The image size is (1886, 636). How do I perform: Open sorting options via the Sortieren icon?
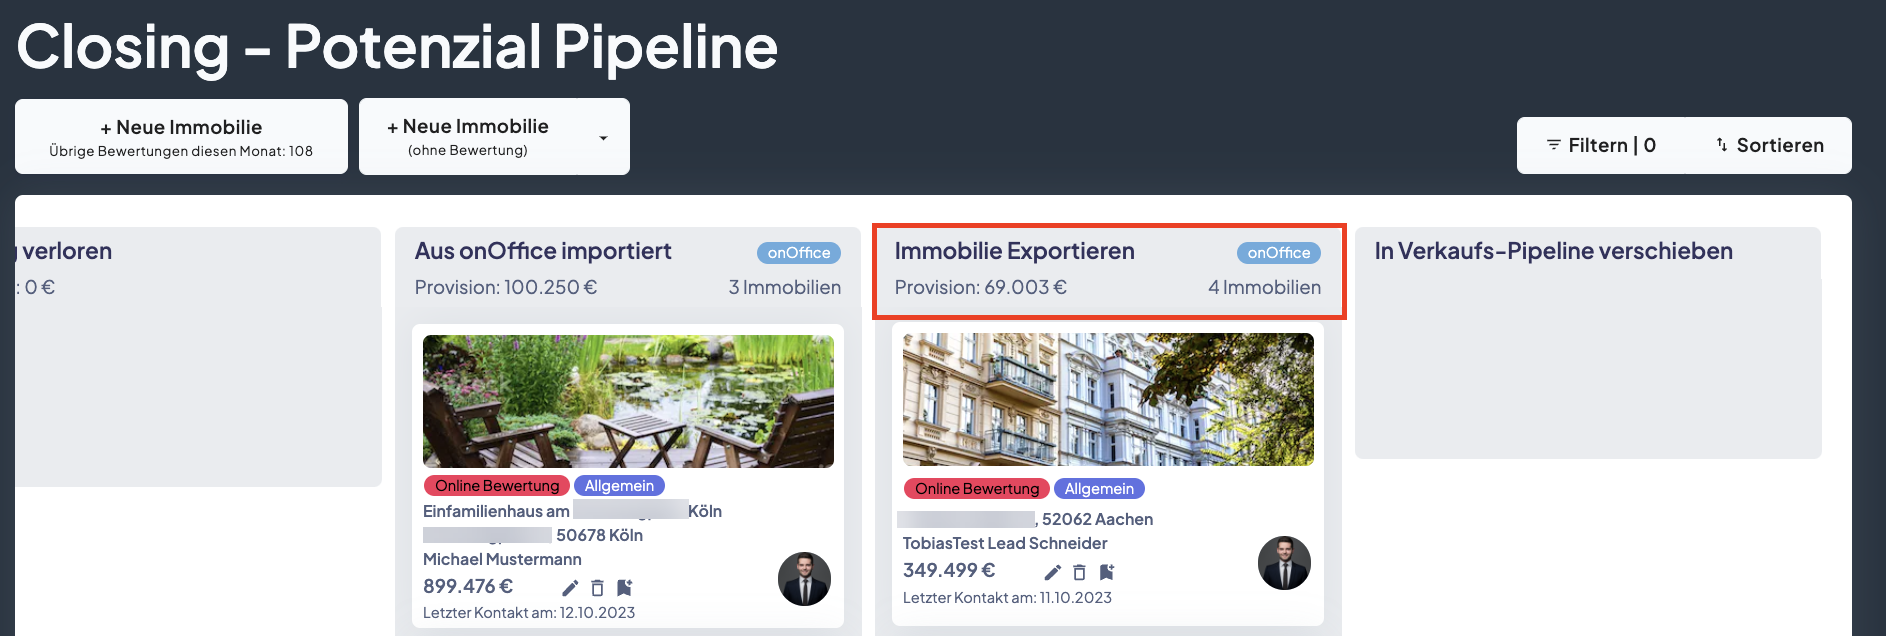[x=1721, y=144]
